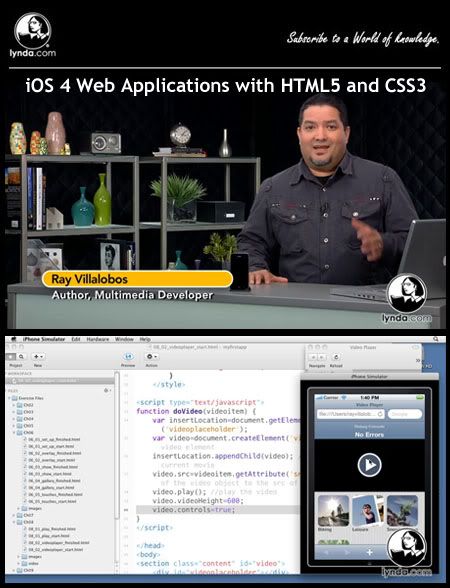
Task: Click the function doVideo code line
Action: pos(196,411)
